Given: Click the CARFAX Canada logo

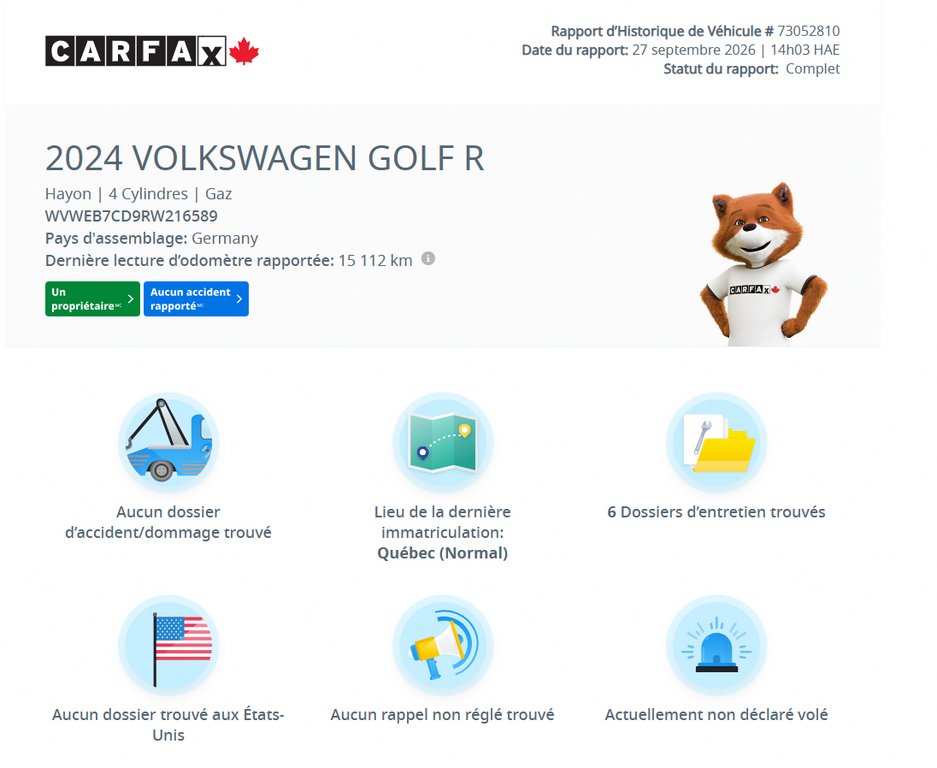Looking at the screenshot, I should (152, 51).
